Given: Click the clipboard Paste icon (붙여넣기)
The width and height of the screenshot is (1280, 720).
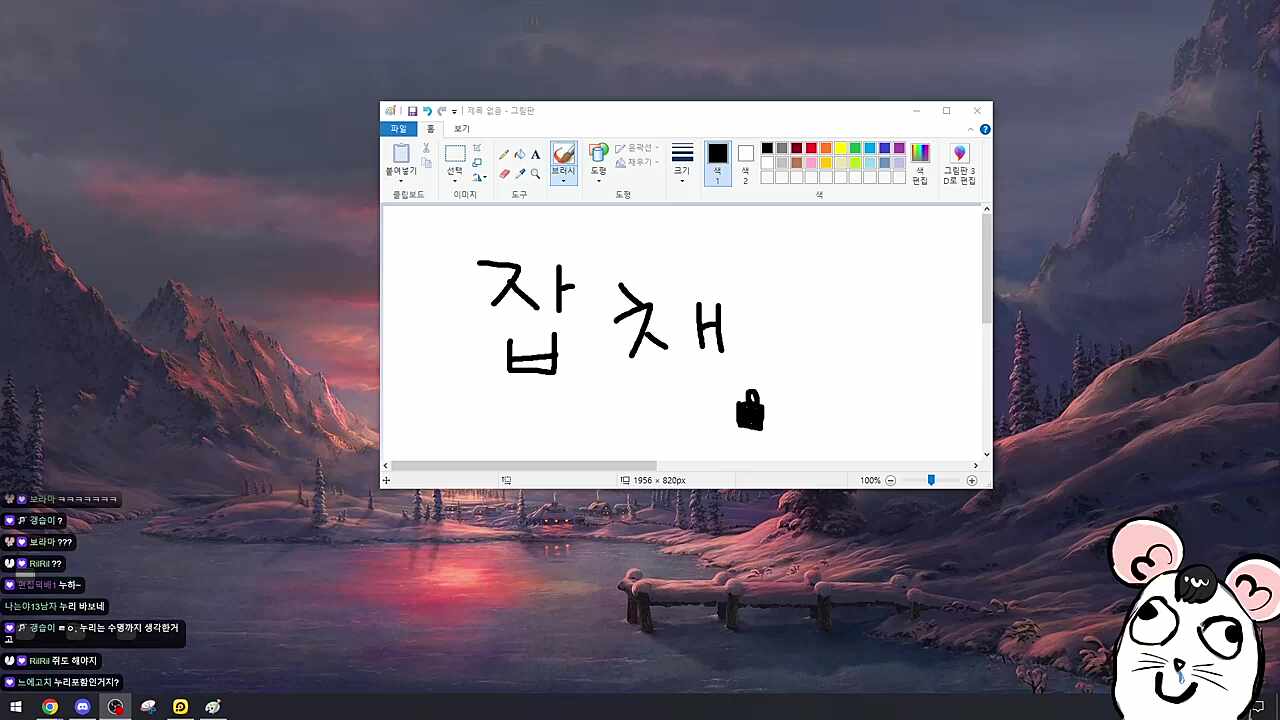Looking at the screenshot, I should coord(401,153).
